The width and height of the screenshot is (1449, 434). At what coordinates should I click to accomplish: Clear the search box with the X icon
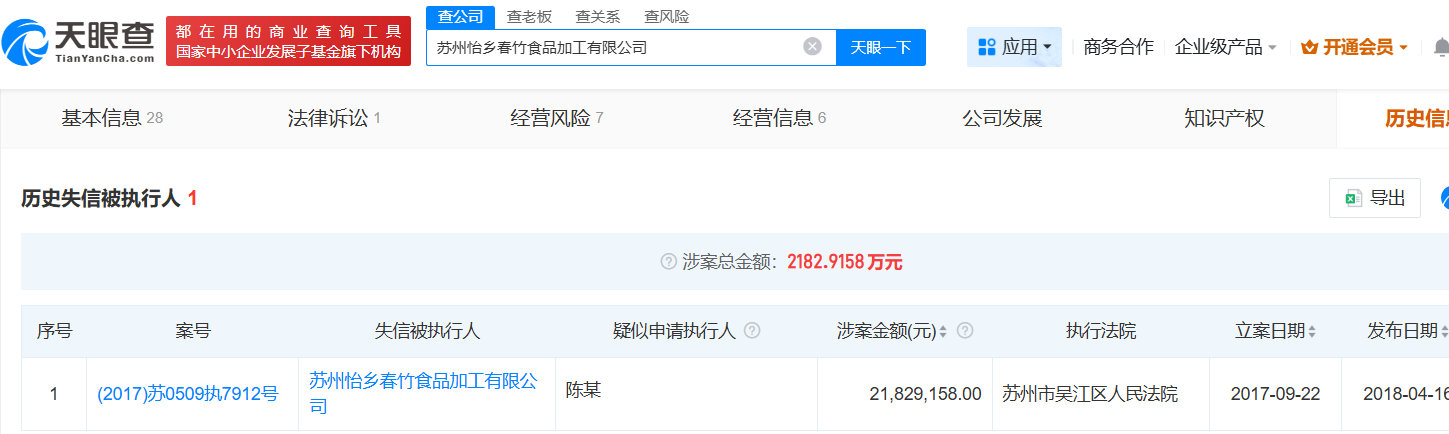812,47
